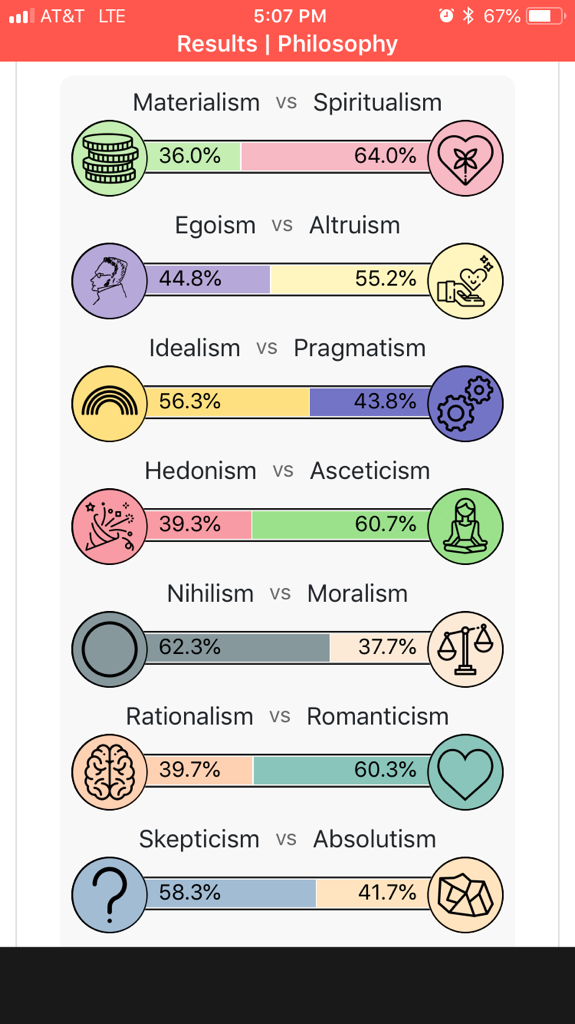575x1024 pixels.
Task: Tap the Idealism rainbow icon
Action: pos(110,403)
